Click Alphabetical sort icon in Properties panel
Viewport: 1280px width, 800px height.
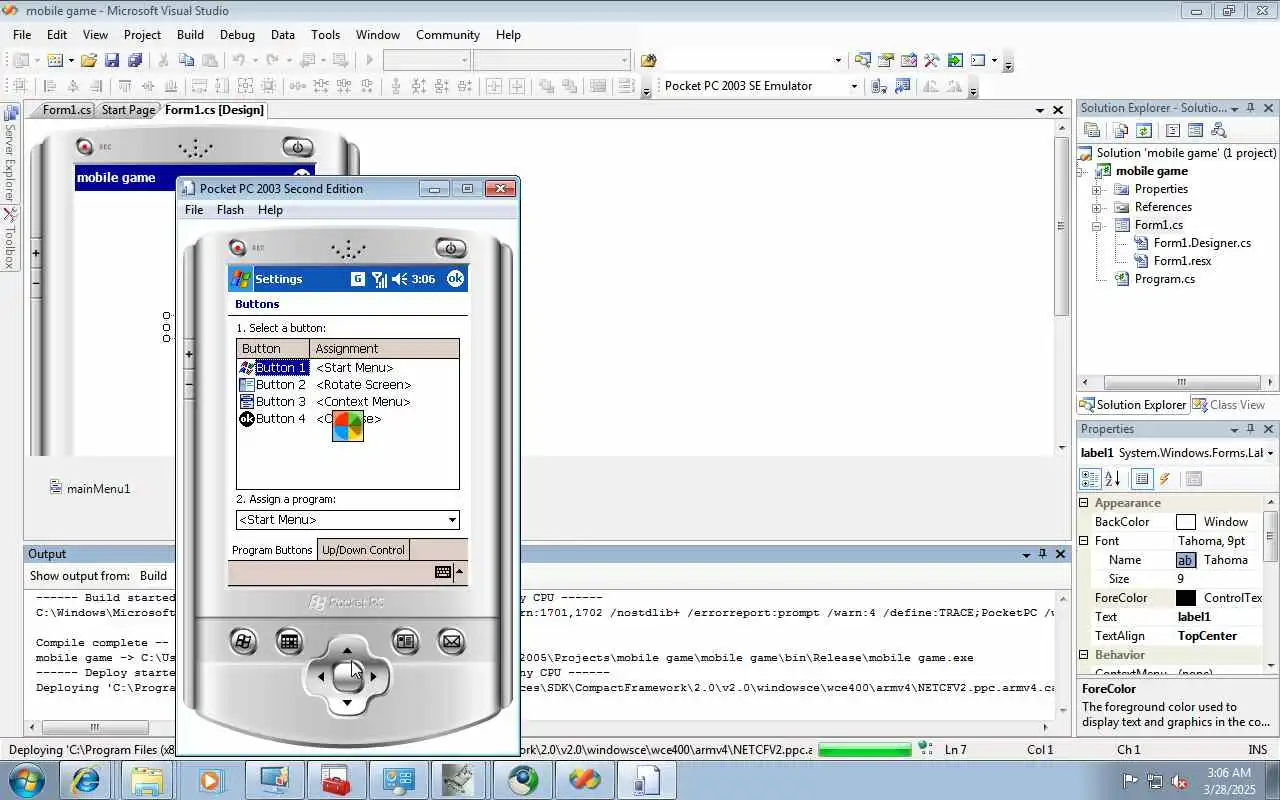(x=1113, y=479)
